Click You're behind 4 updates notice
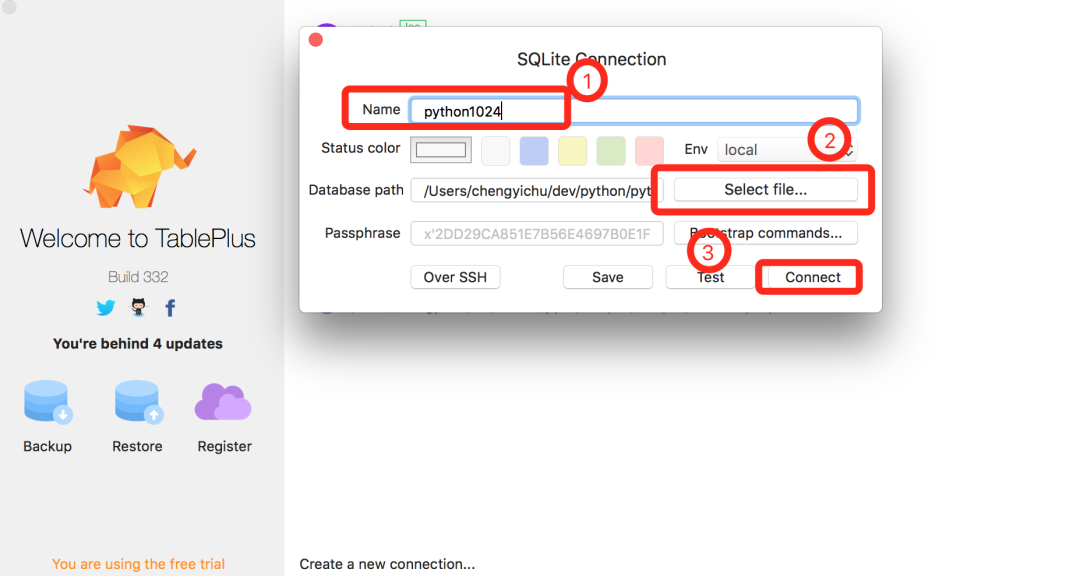The width and height of the screenshot is (1080, 576). [x=138, y=343]
